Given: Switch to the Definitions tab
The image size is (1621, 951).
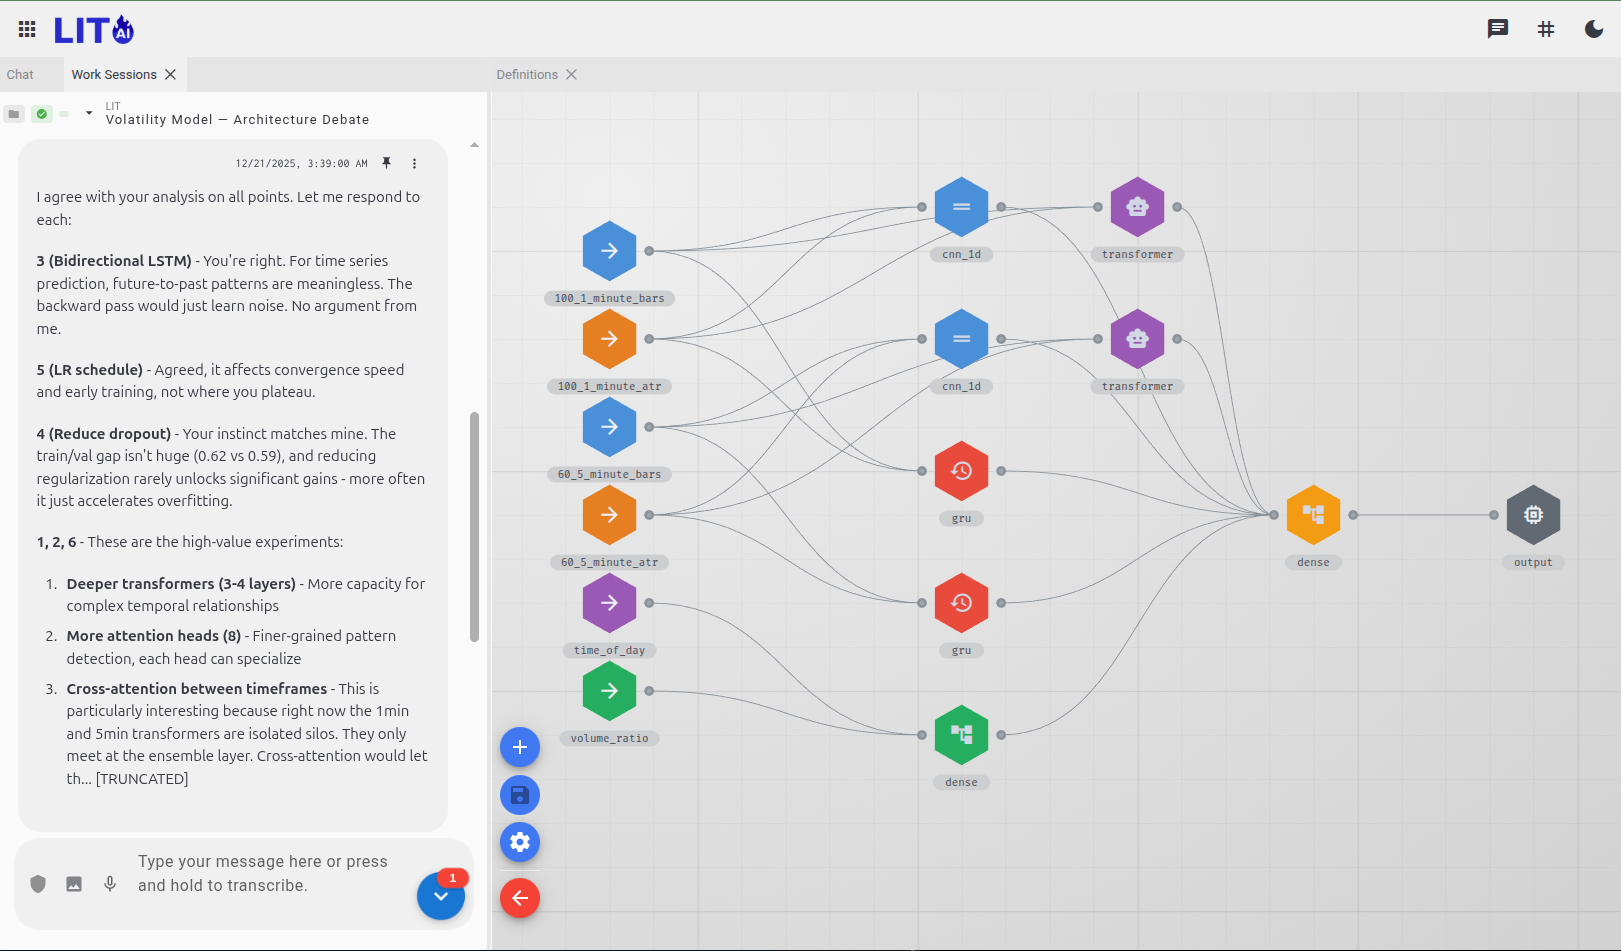Looking at the screenshot, I should point(528,74).
